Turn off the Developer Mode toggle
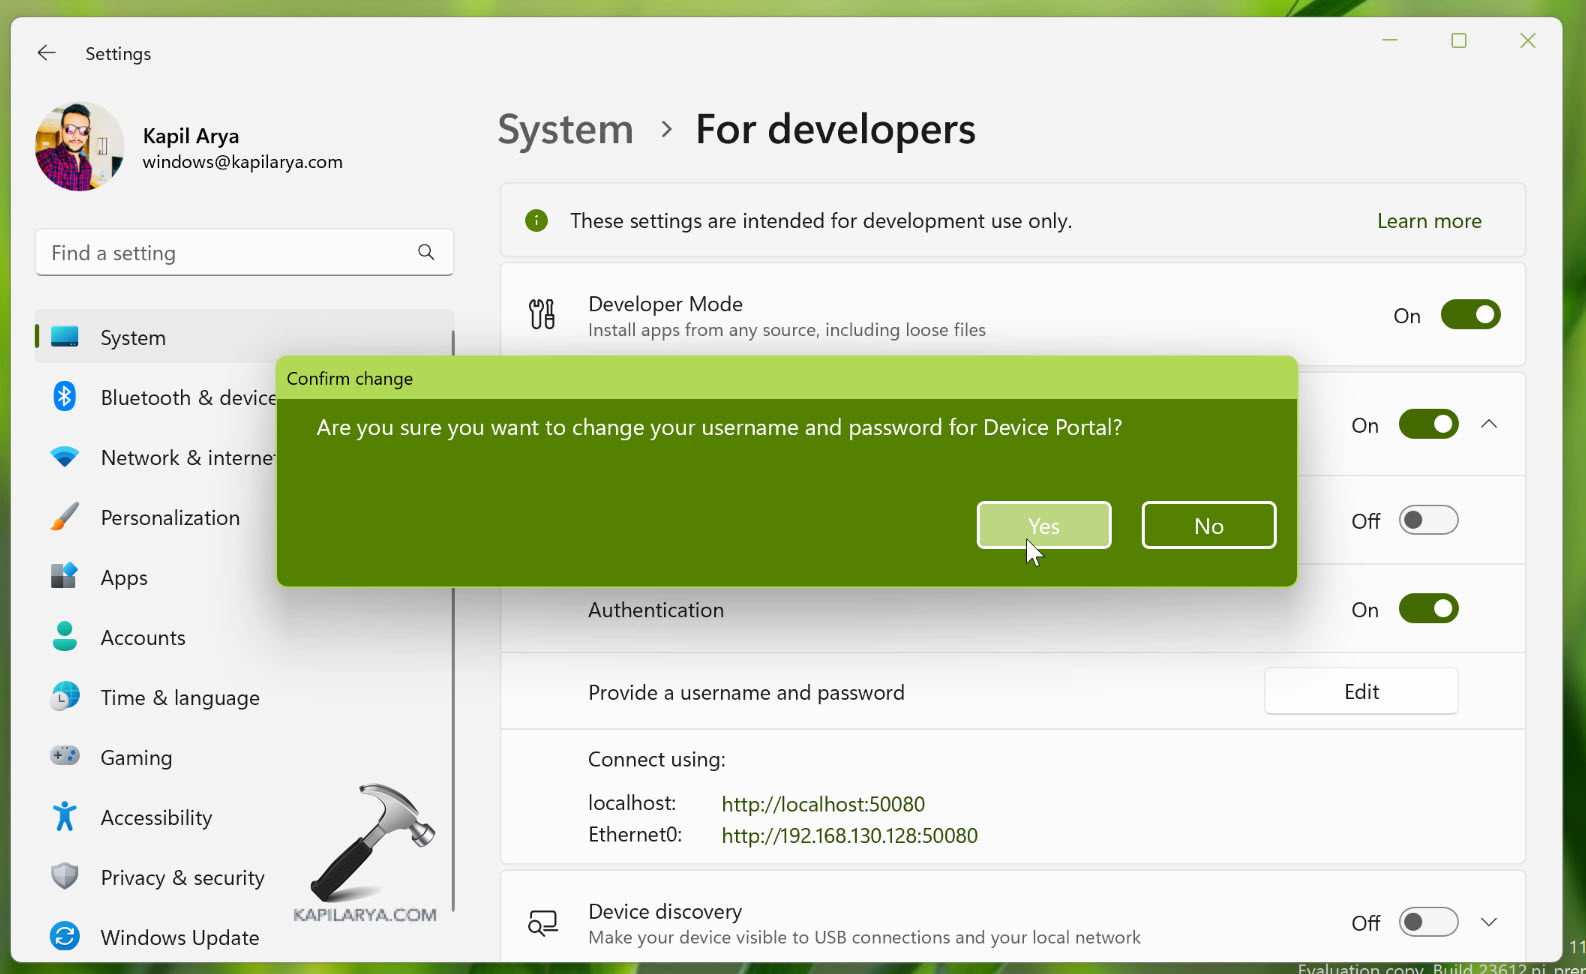 [1469, 315]
